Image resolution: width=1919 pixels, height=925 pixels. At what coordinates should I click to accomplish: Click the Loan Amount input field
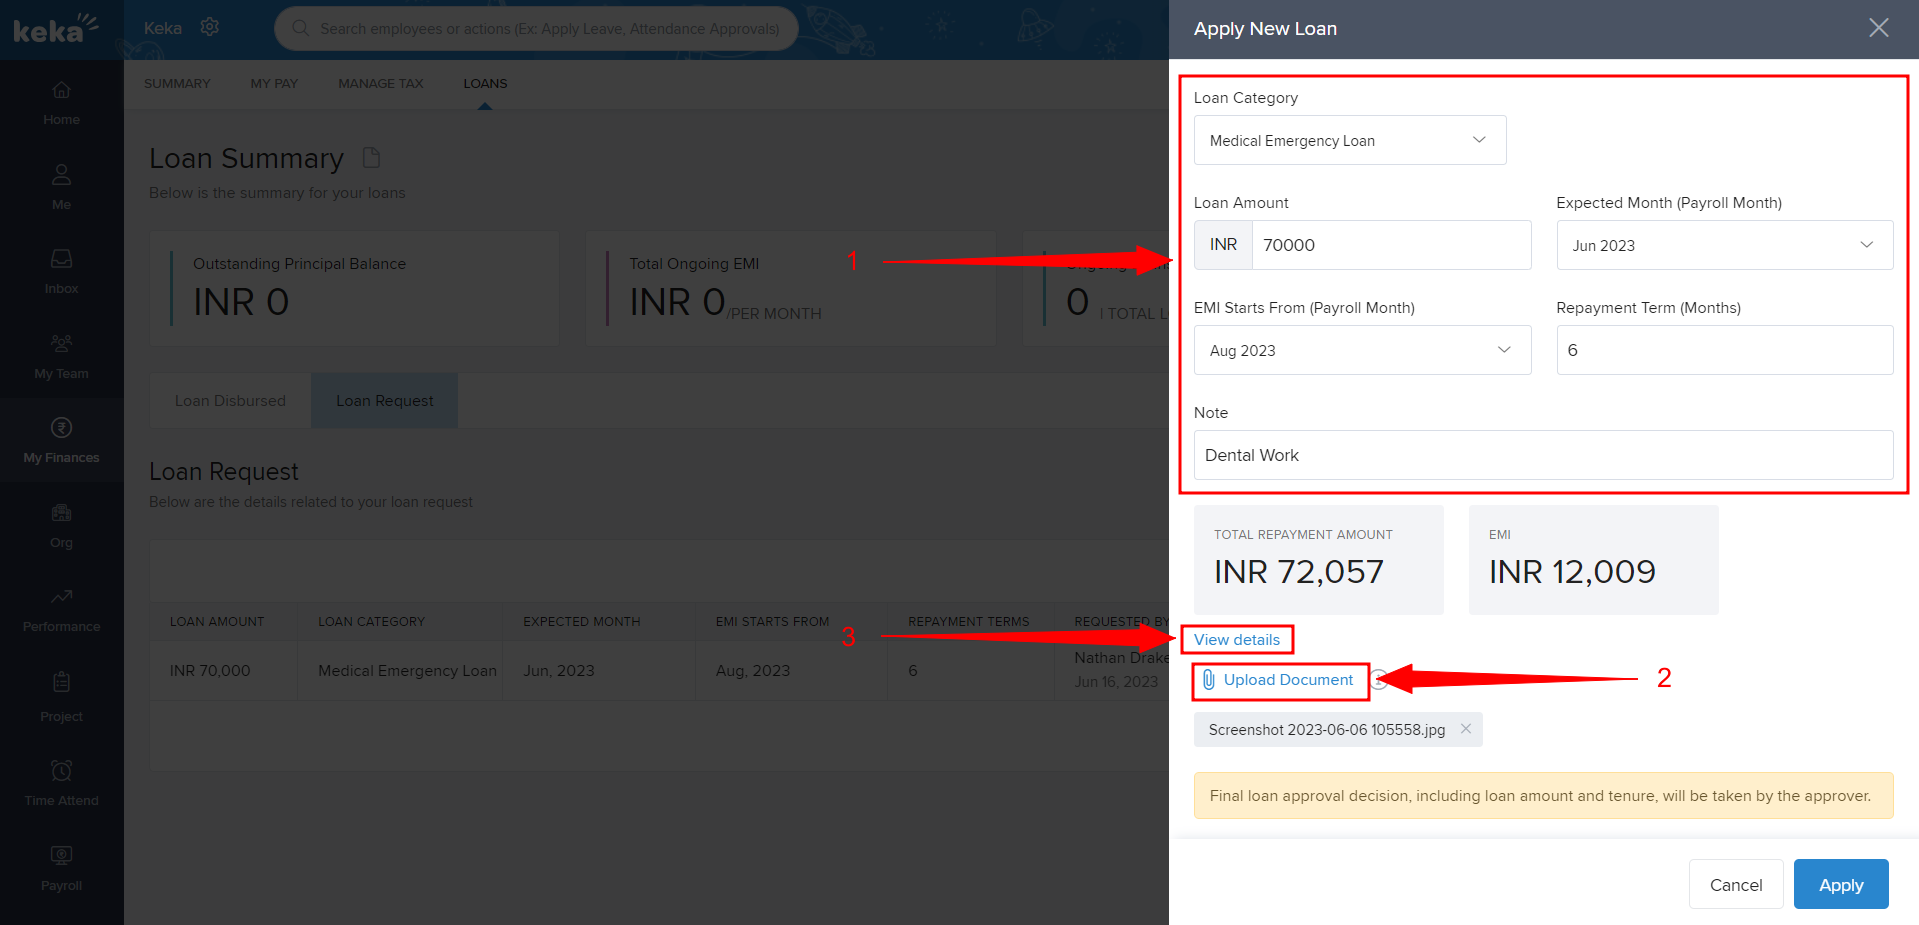point(1390,245)
